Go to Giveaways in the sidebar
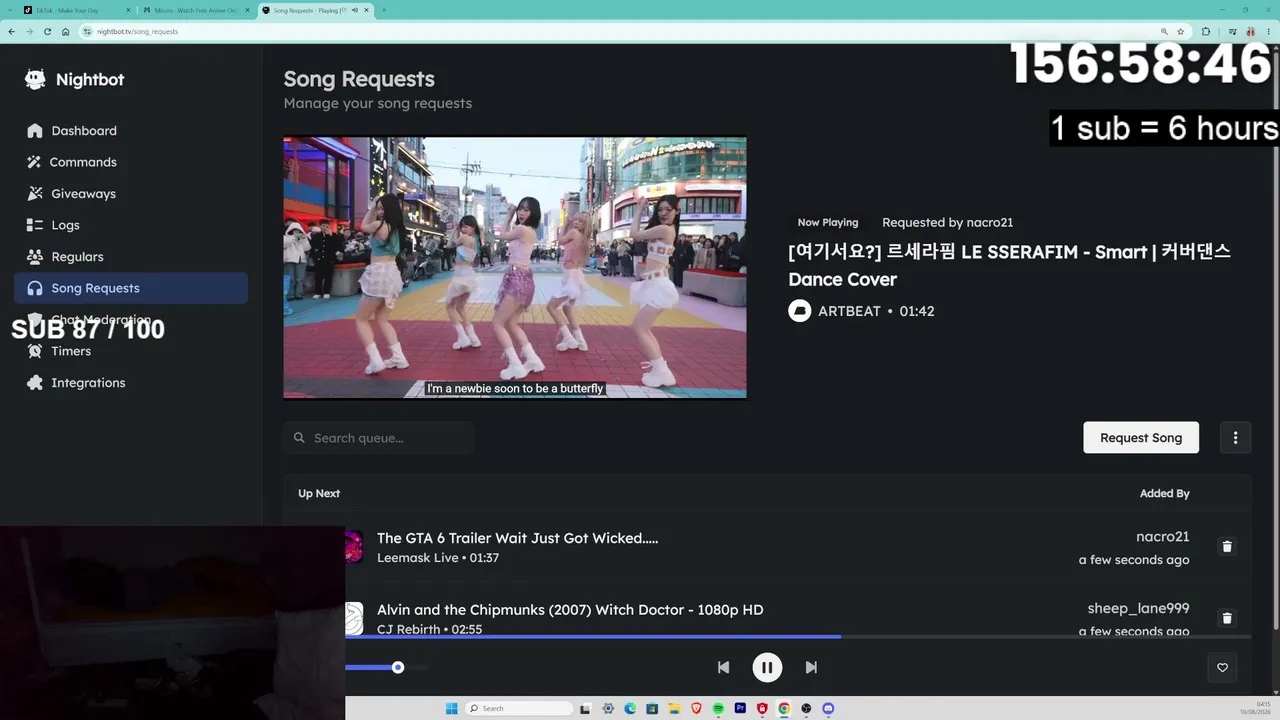Screen dimensions: 1280x720 [131, 194]
